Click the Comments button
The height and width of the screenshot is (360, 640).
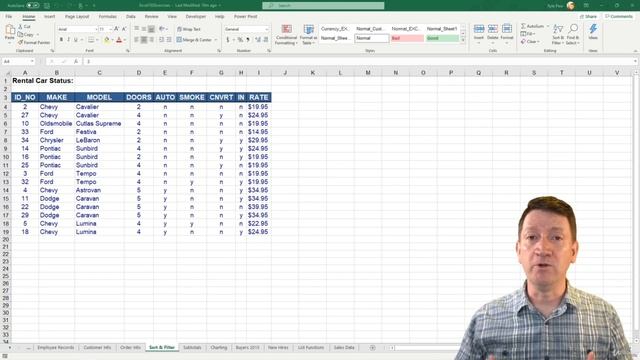[619, 16]
